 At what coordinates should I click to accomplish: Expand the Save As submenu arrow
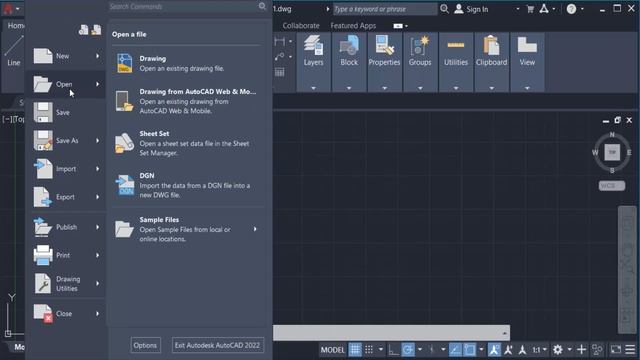[x=98, y=140]
